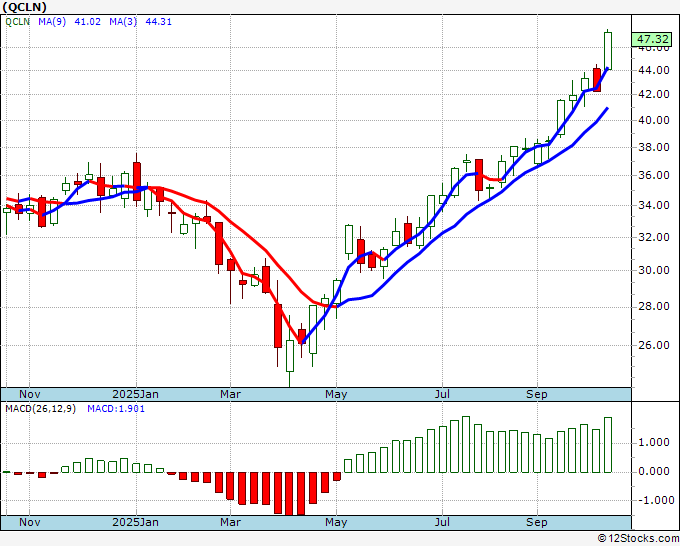This screenshot has height=546, width=680.
Task: Open the 12Stocks.com copyright link
Action: [x=638, y=538]
